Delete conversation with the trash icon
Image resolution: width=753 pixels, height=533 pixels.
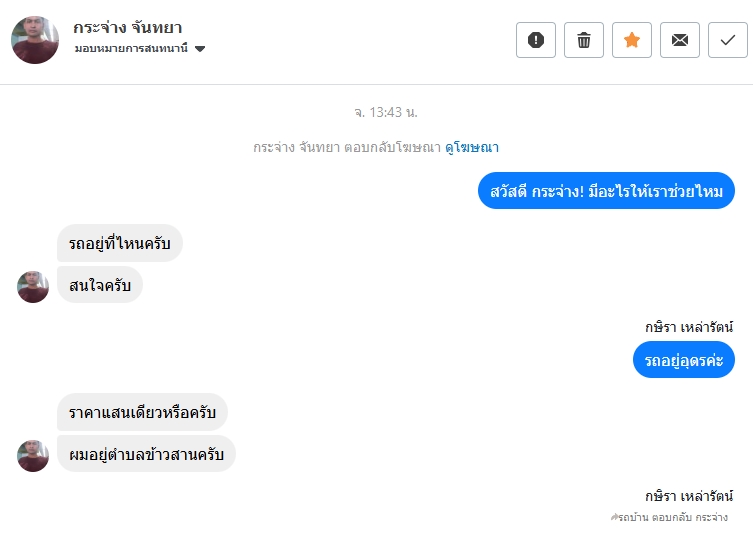(584, 40)
